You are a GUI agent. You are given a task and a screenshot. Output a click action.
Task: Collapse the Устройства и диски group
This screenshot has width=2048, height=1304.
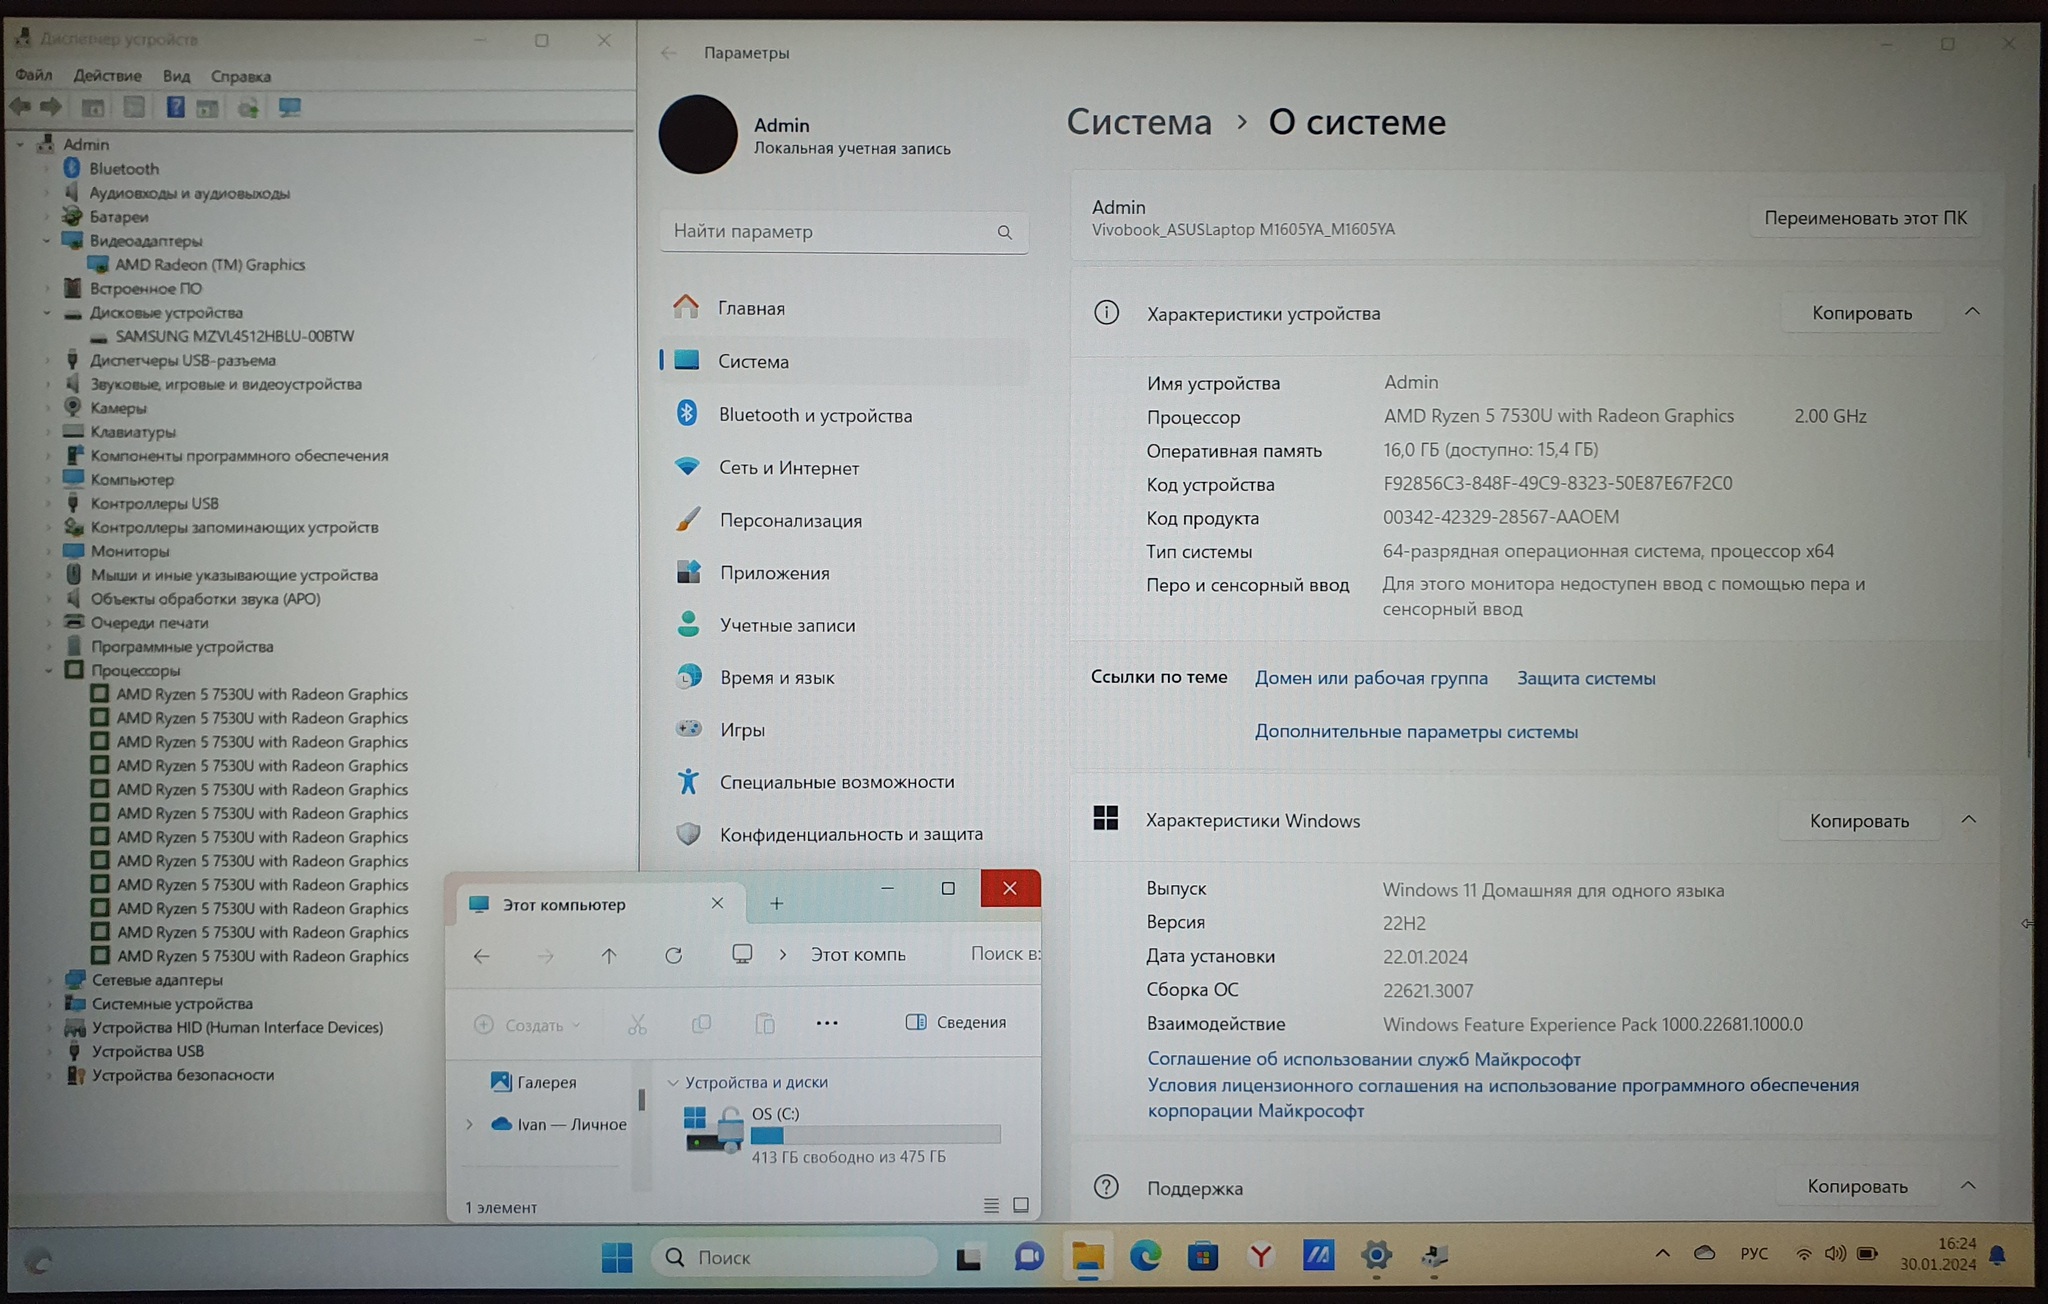tap(673, 1082)
